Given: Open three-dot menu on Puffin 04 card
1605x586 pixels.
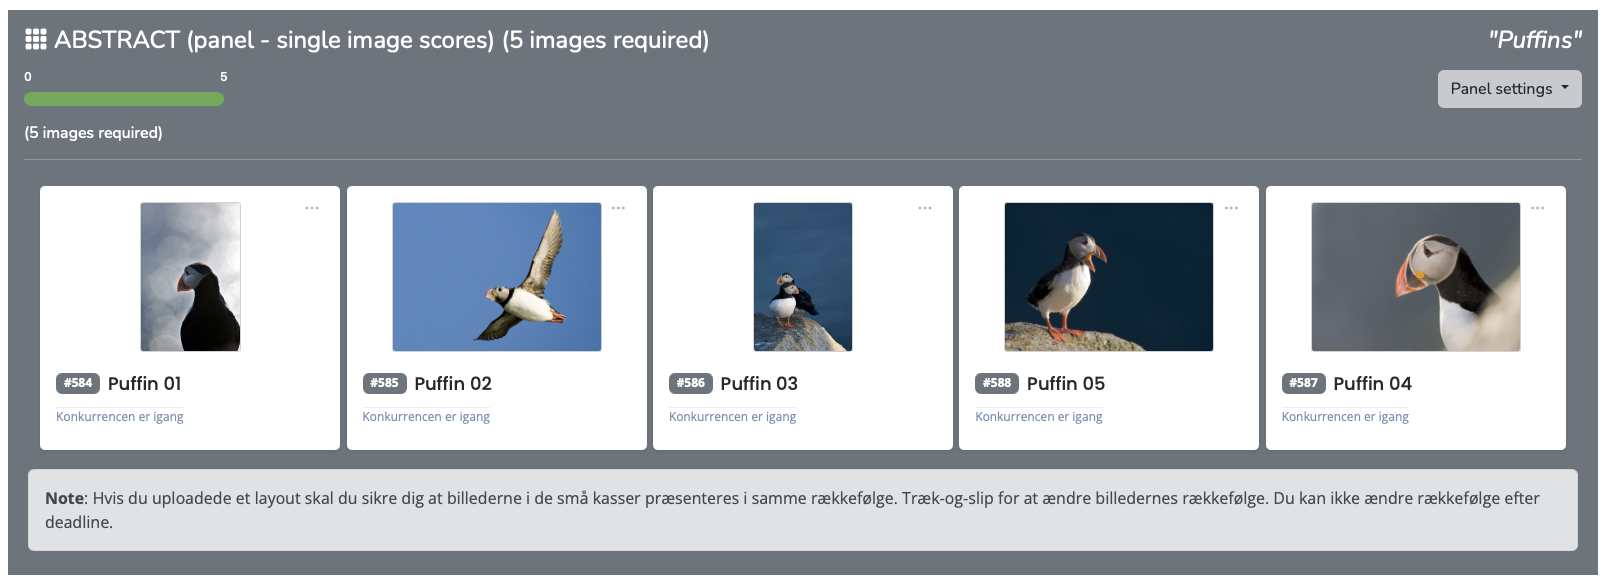Looking at the screenshot, I should point(1537,208).
